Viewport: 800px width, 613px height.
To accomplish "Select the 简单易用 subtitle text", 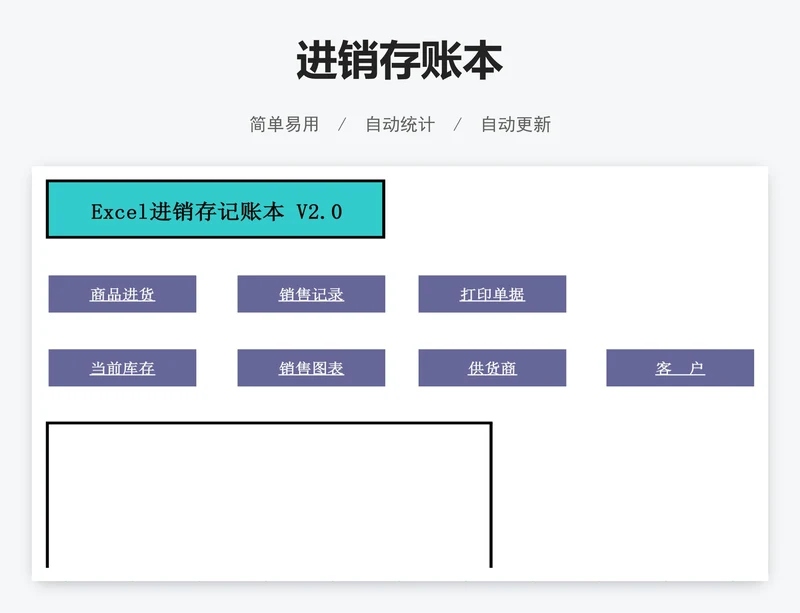I will [x=284, y=125].
